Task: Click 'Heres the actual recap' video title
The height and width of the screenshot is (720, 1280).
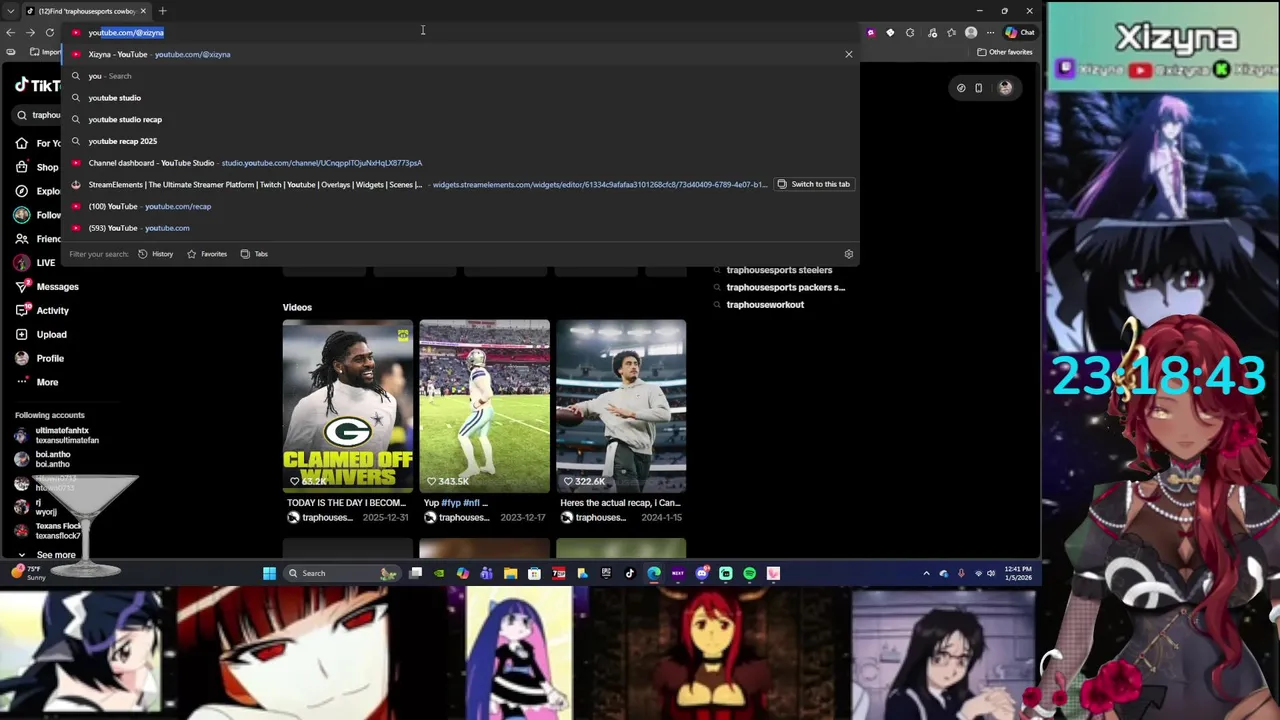Action: click(620, 503)
